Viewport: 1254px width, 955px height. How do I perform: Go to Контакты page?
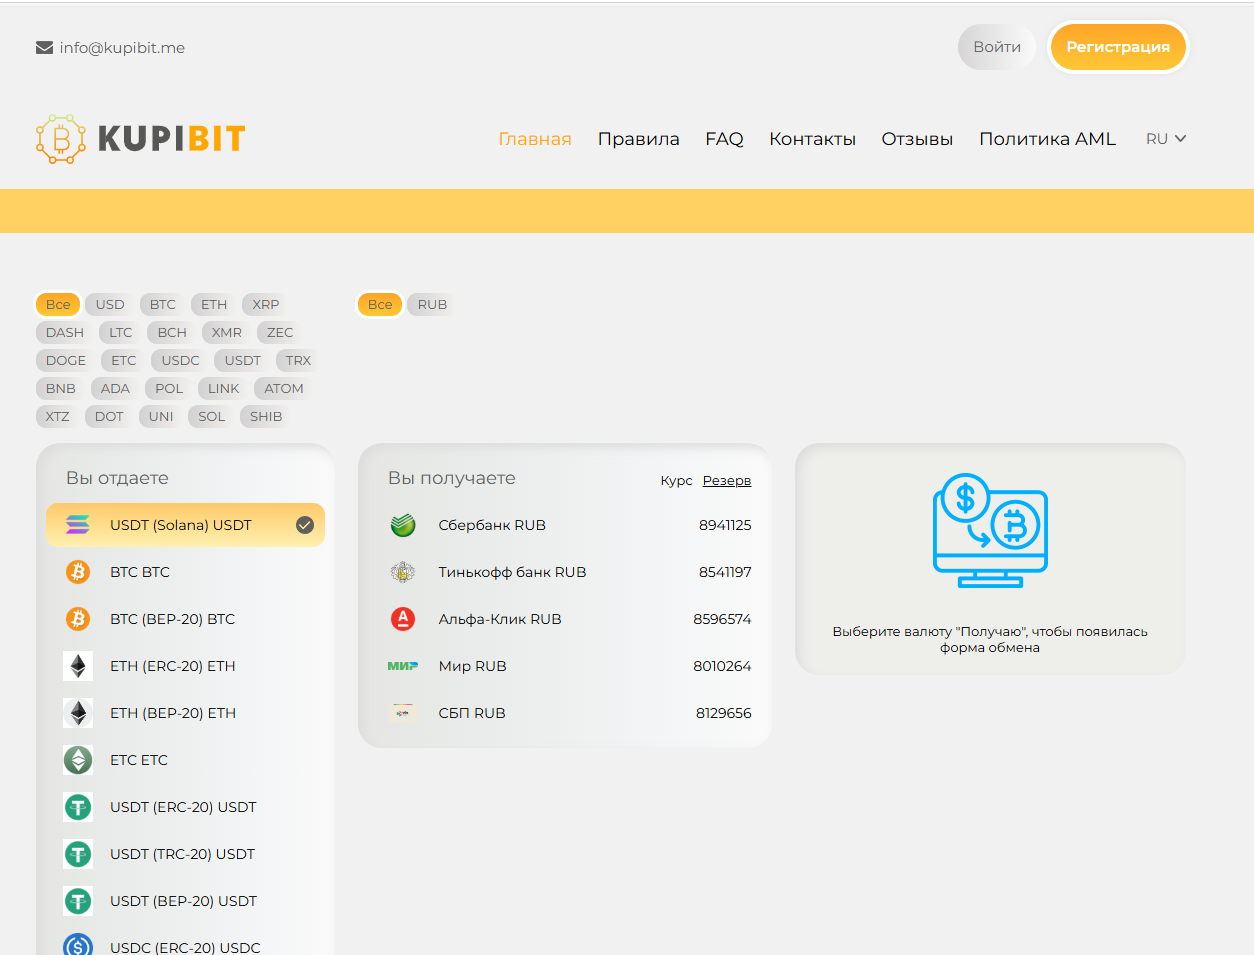click(x=812, y=139)
